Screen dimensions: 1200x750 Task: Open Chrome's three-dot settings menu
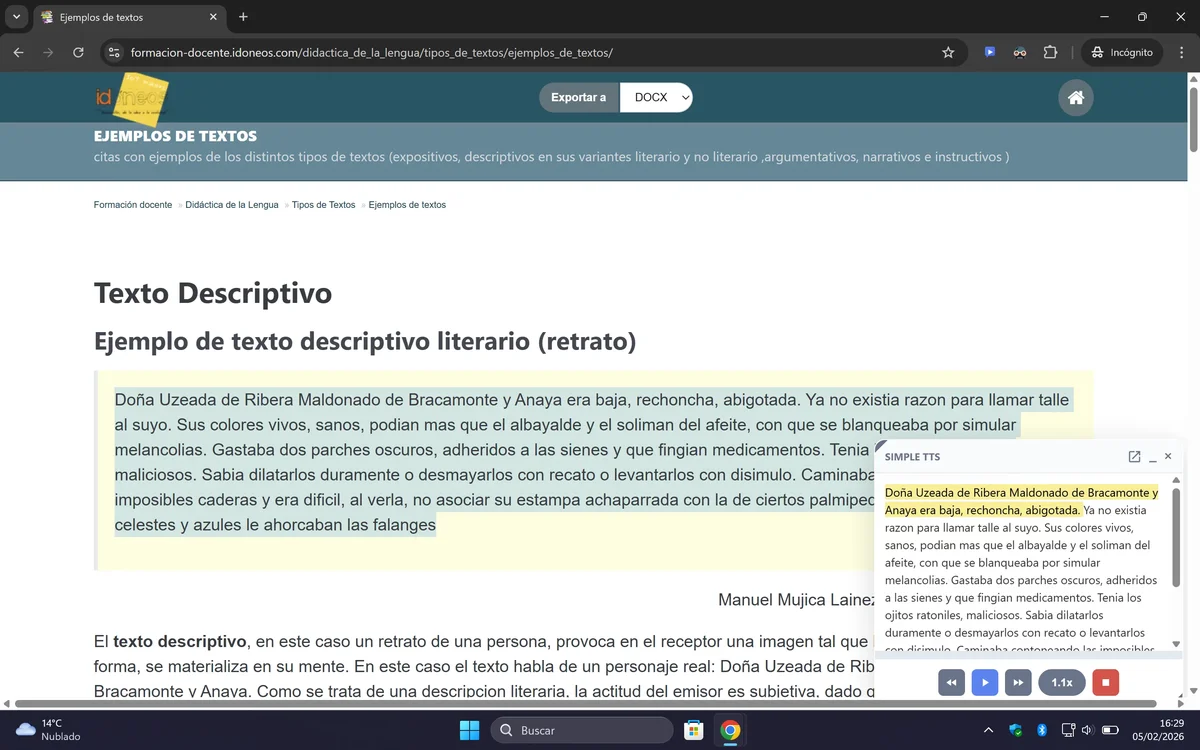click(x=1181, y=52)
